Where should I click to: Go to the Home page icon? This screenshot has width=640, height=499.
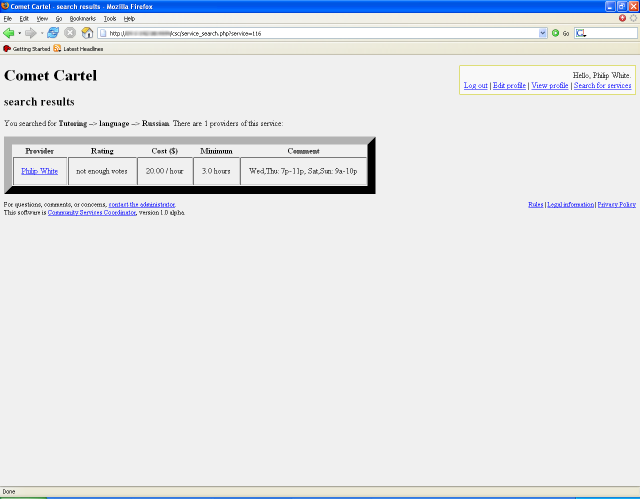coord(87,33)
